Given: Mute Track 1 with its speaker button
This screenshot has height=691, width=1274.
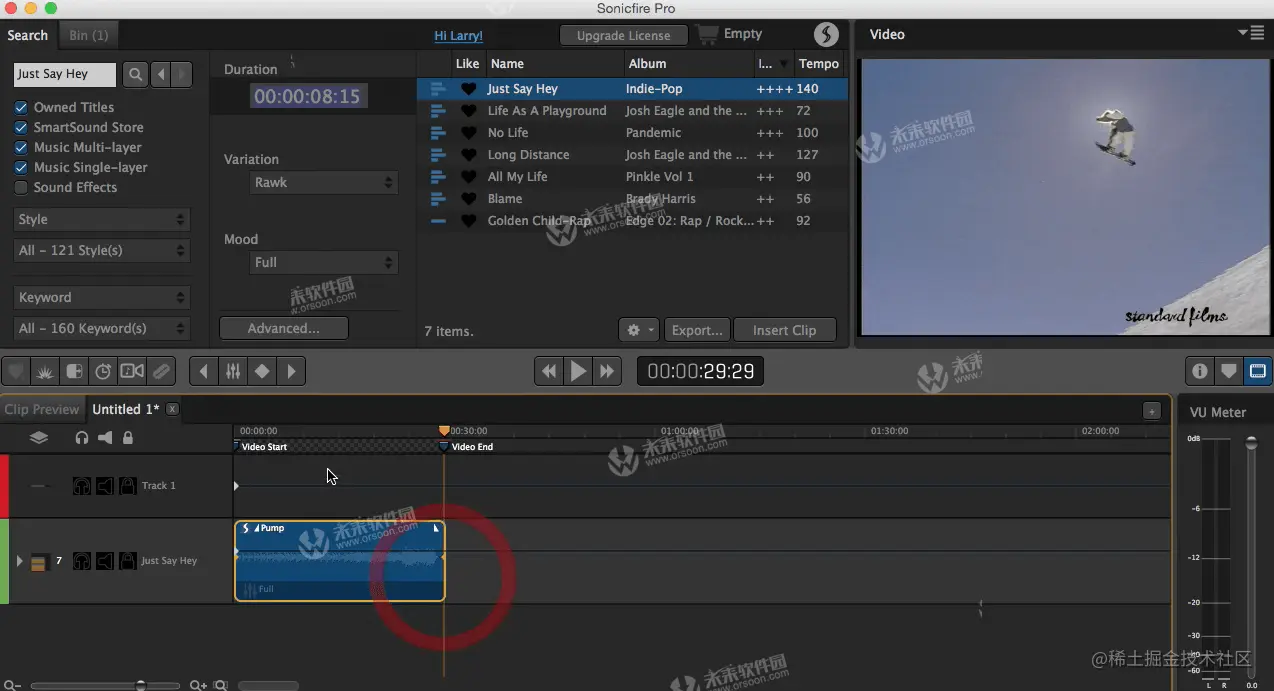Looking at the screenshot, I should pyautogui.click(x=105, y=486).
